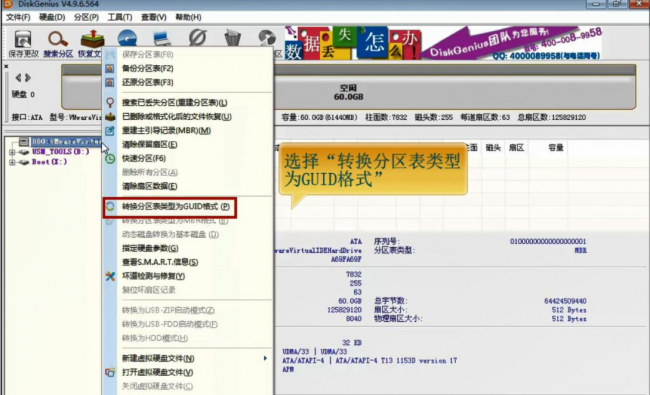Viewport: 650px width, 395px height.
Task: Close the disk panel with small x
Action: pyautogui.click(x=6, y=66)
